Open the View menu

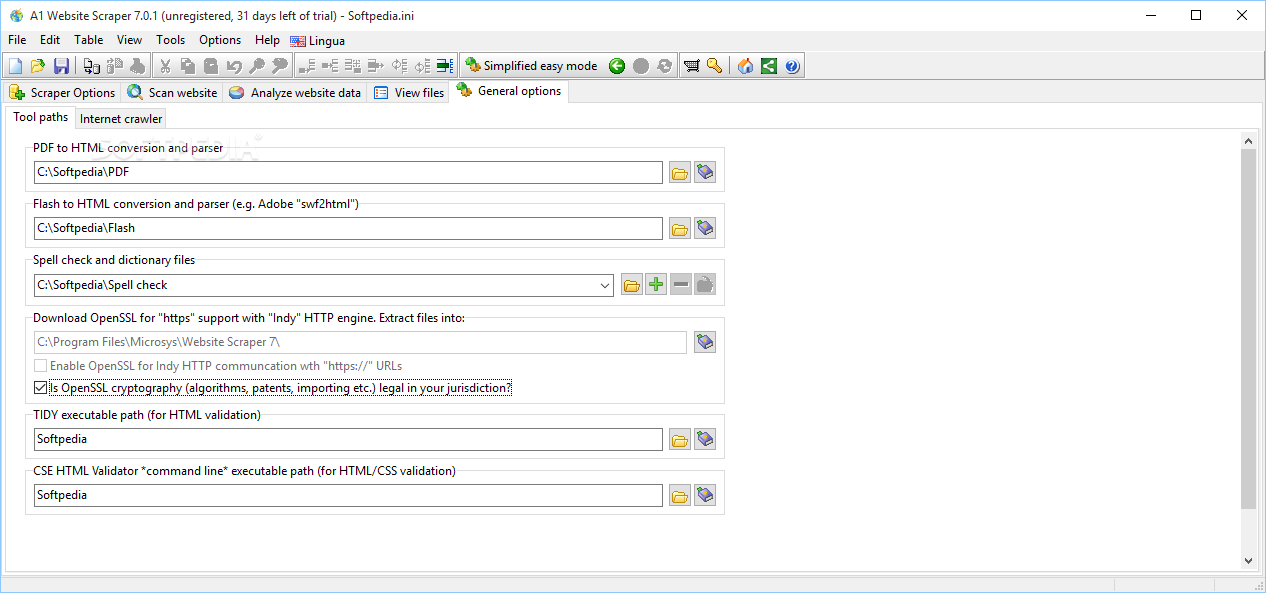point(129,40)
